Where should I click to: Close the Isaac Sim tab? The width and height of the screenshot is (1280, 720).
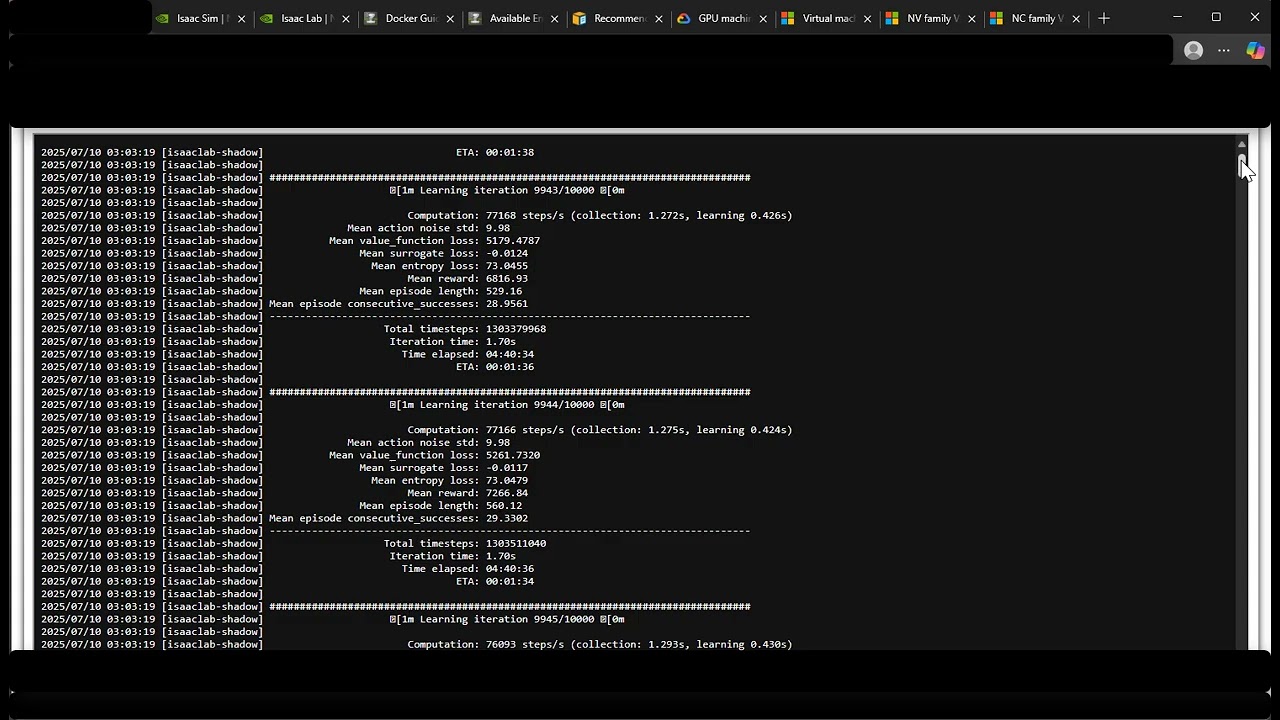click(241, 19)
